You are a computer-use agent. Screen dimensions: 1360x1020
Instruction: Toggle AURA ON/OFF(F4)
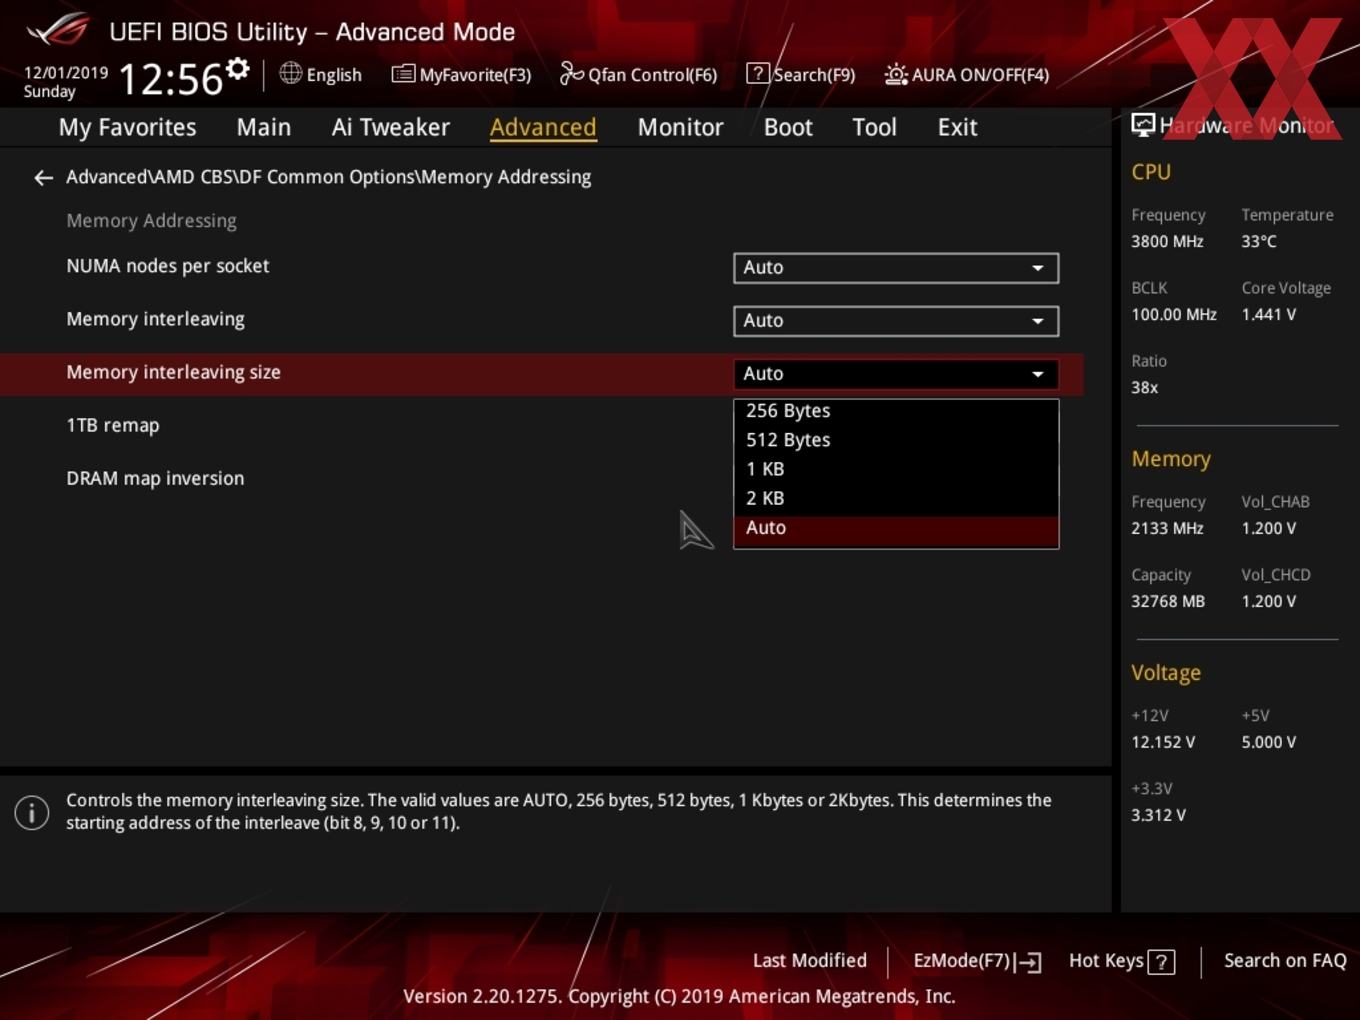pos(980,75)
